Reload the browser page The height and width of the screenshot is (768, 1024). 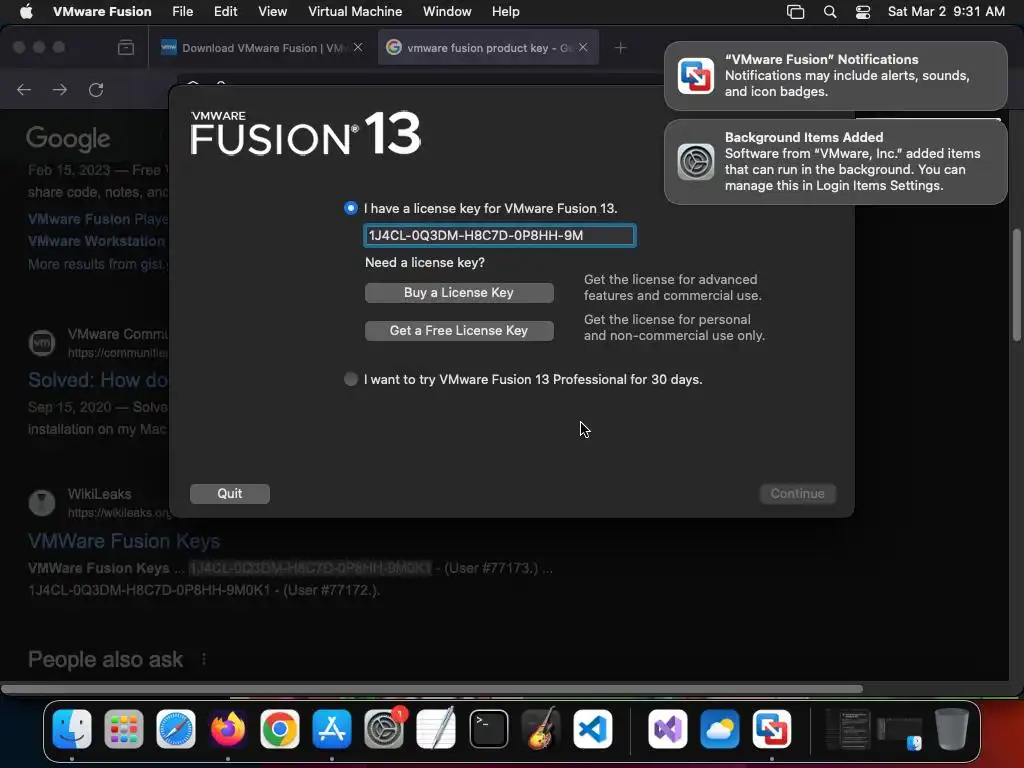click(96, 89)
